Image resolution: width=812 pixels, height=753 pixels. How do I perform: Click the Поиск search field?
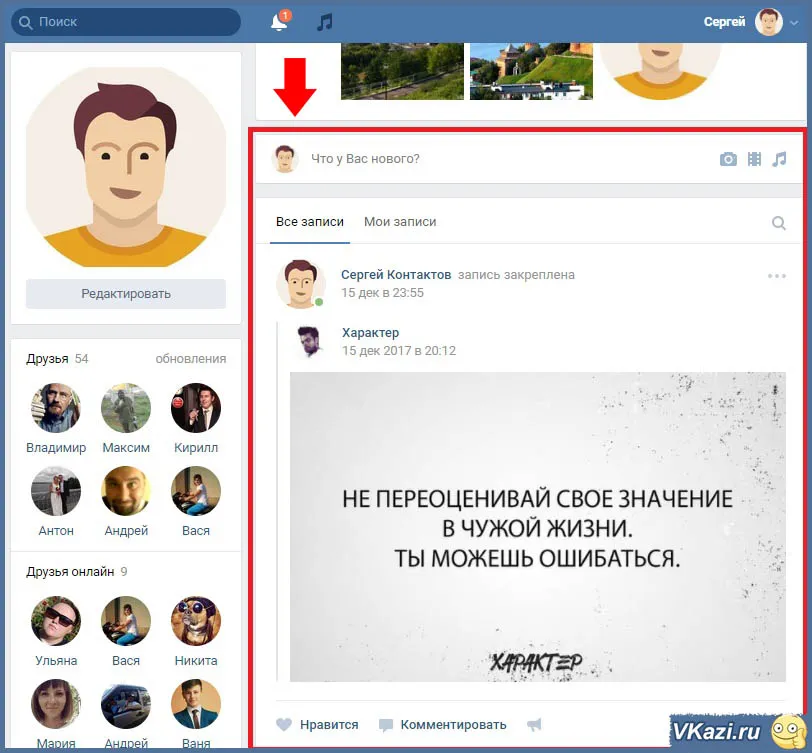[126, 22]
